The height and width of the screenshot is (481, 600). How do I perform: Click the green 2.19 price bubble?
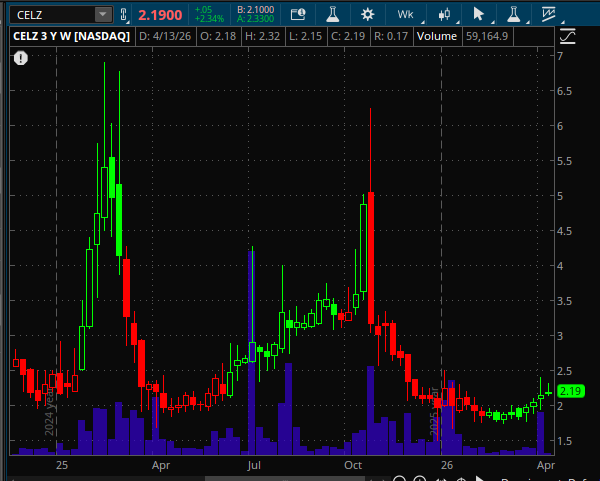571,391
